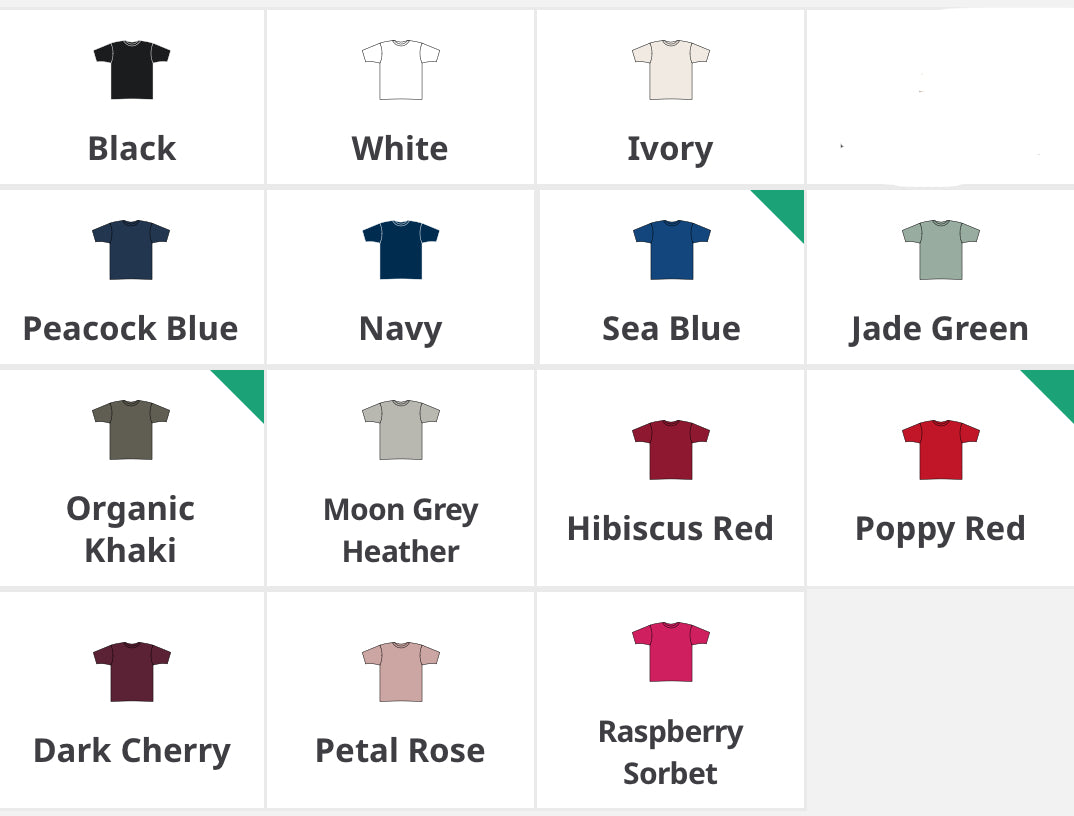Choose the White t-shirt swatch
Viewport: 1074px width, 816px height.
pyautogui.click(x=401, y=70)
